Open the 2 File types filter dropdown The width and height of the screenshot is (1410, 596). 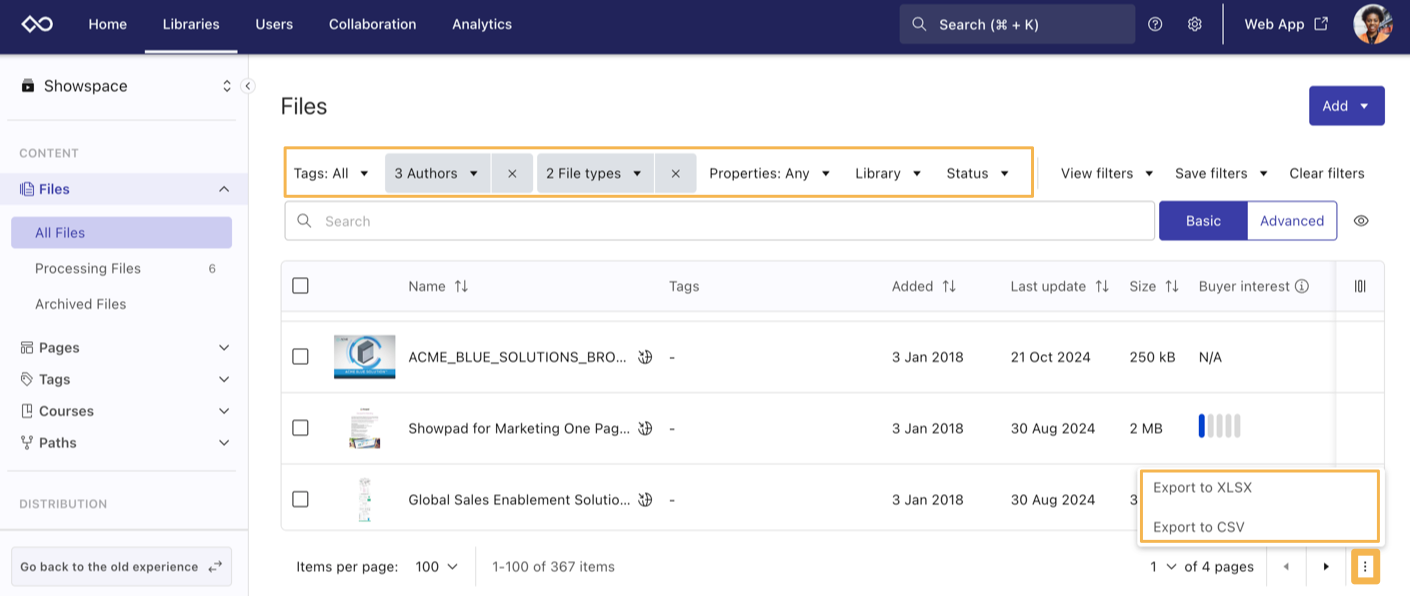pyautogui.click(x=594, y=173)
